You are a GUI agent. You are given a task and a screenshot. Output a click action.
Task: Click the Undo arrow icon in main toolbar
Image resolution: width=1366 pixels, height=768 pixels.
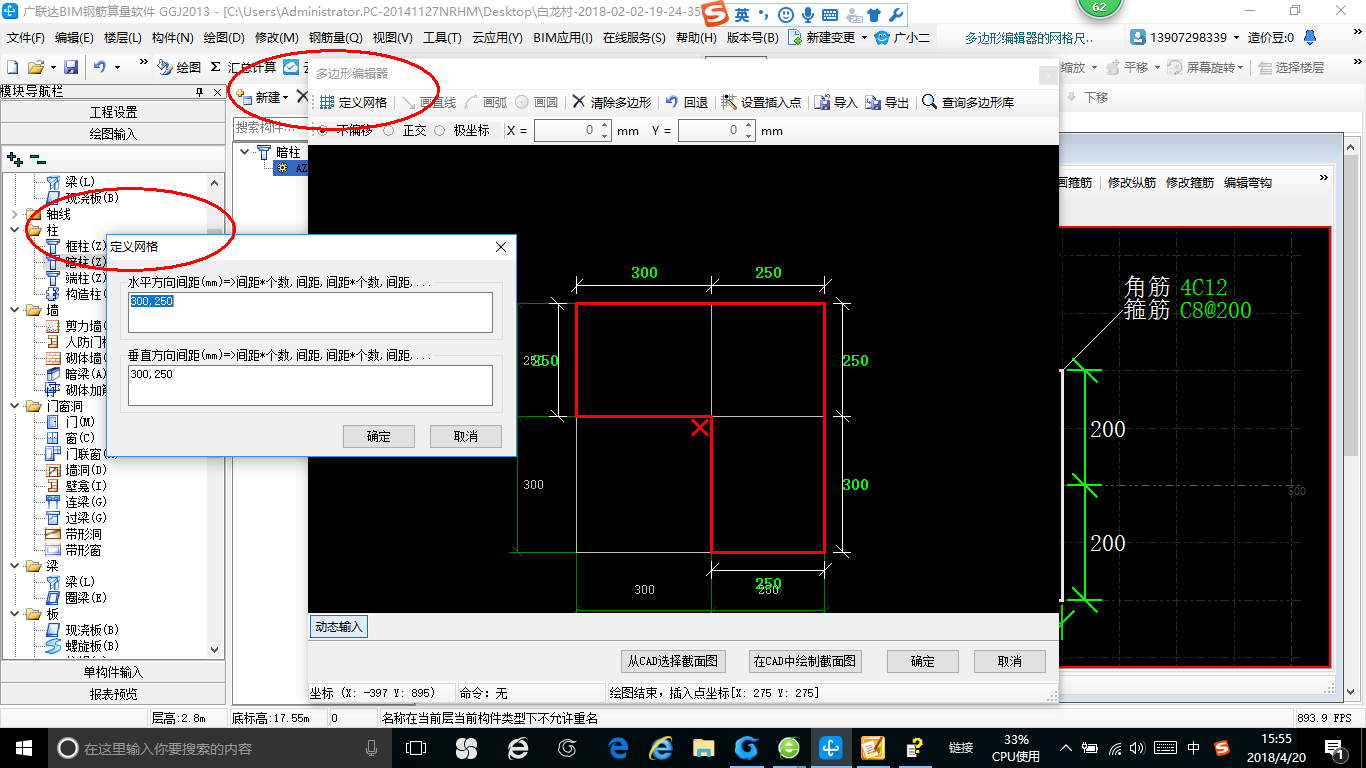click(x=100, y=67)
